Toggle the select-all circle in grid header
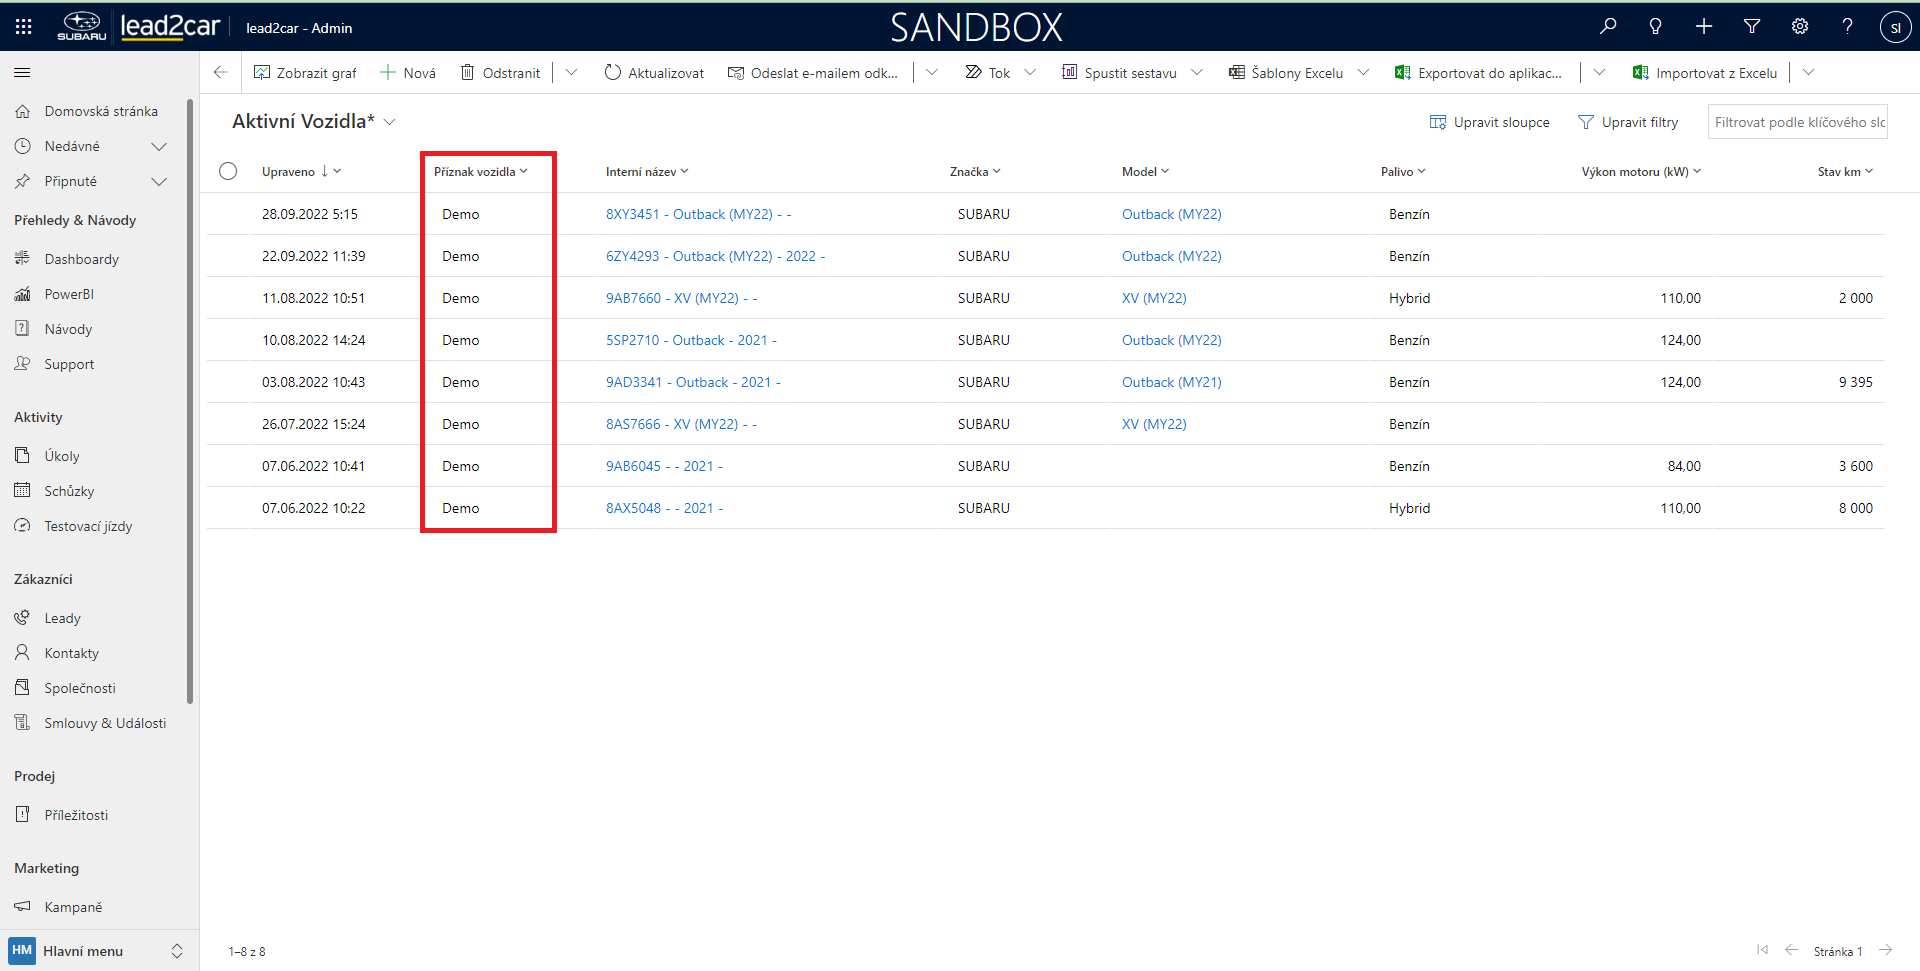Image resolution: width=1920 pixels, height=971 pixels. pyautogui.click(x=228, y=171)
